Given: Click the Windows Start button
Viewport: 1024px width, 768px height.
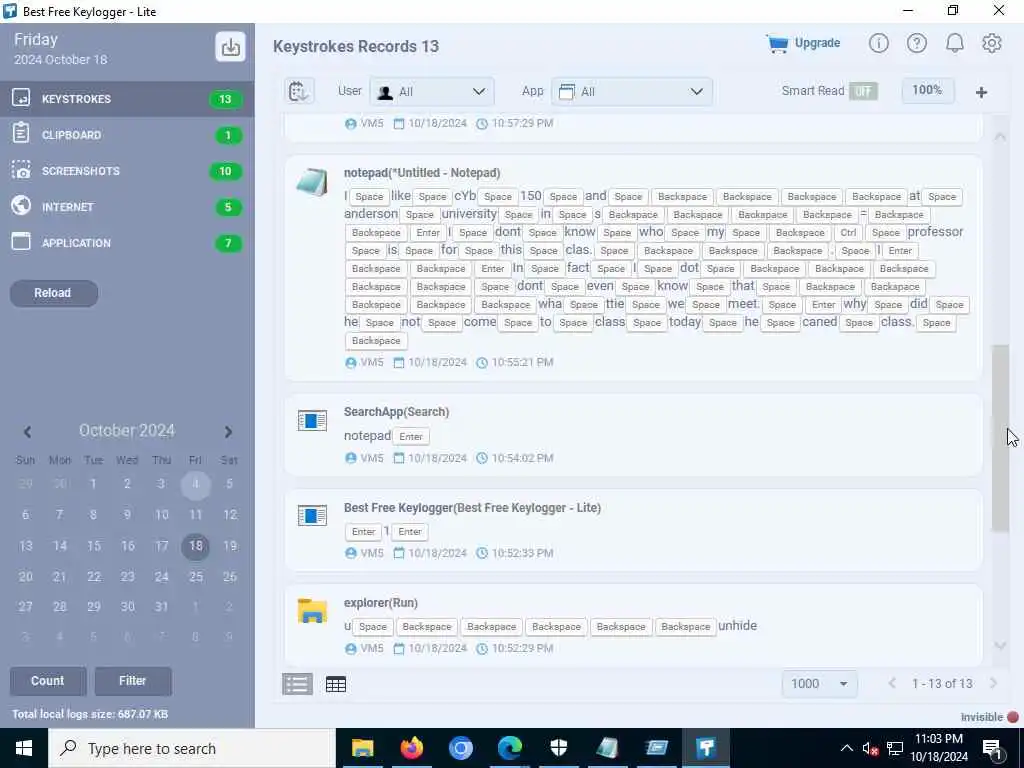Looking at the screenshot, I should point(24,748).
